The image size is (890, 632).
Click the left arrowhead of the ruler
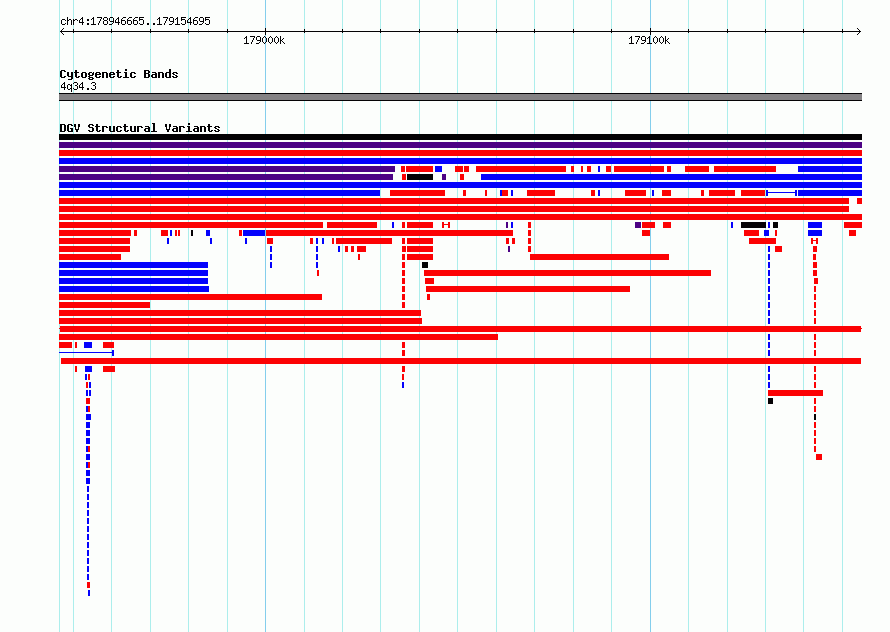(x=62, y=31)
